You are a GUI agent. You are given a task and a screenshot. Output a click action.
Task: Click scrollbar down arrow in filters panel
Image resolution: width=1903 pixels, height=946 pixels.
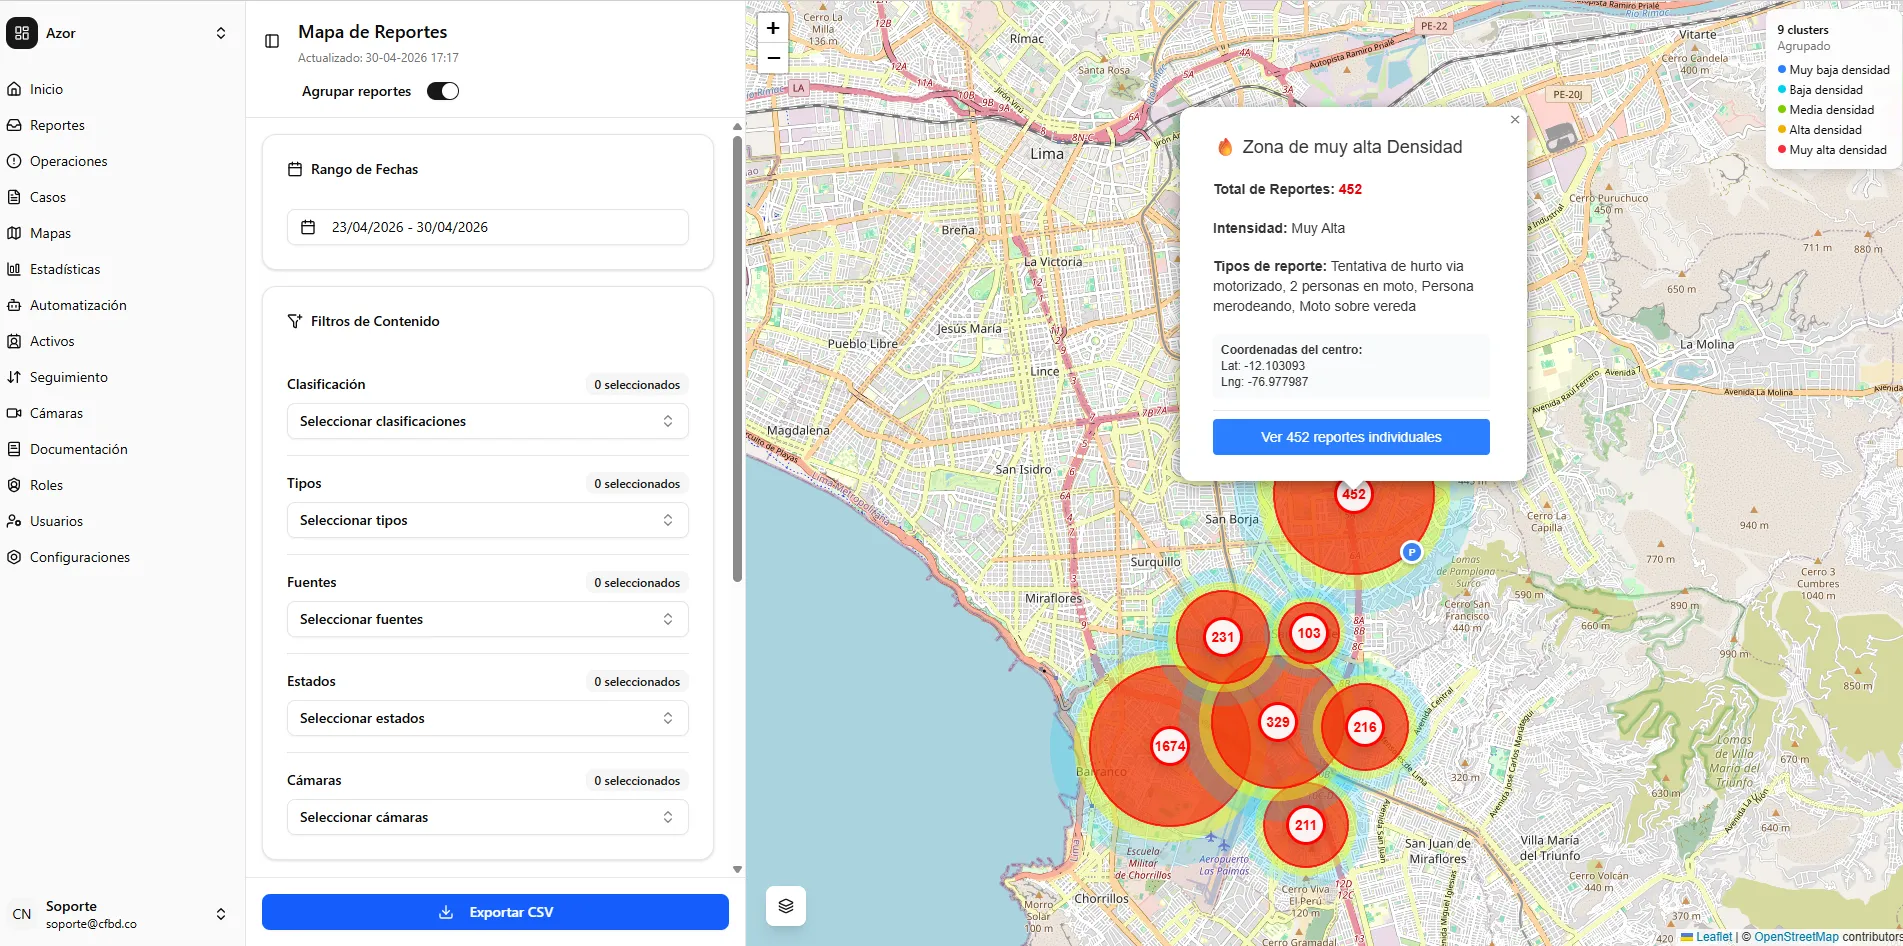(737, 869)
